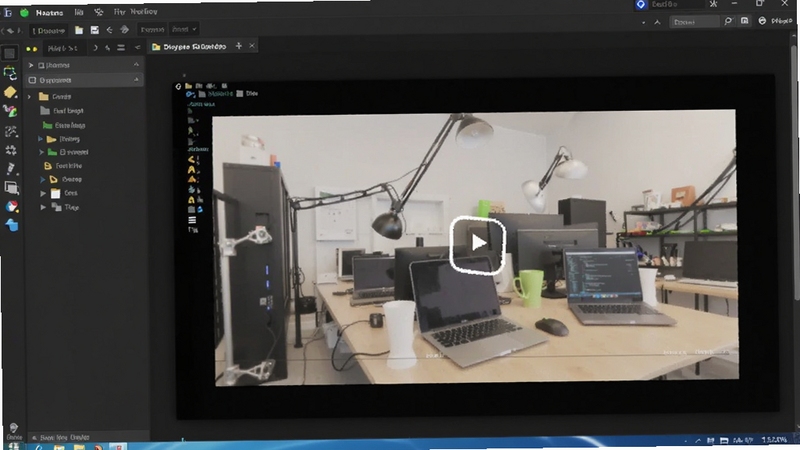Click the save disk icon in toolbar
The width and height of the screenshot is (800, 450).
94,30
